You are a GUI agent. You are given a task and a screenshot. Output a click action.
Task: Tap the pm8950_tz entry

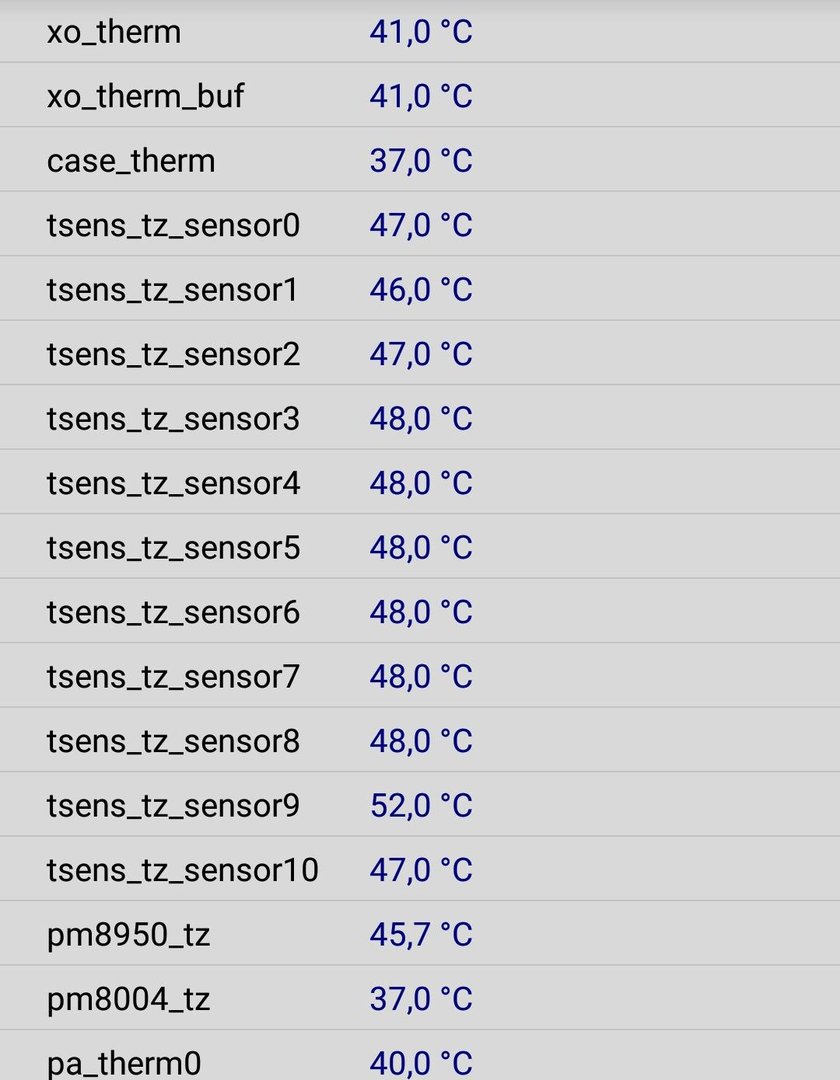(420, 933)
